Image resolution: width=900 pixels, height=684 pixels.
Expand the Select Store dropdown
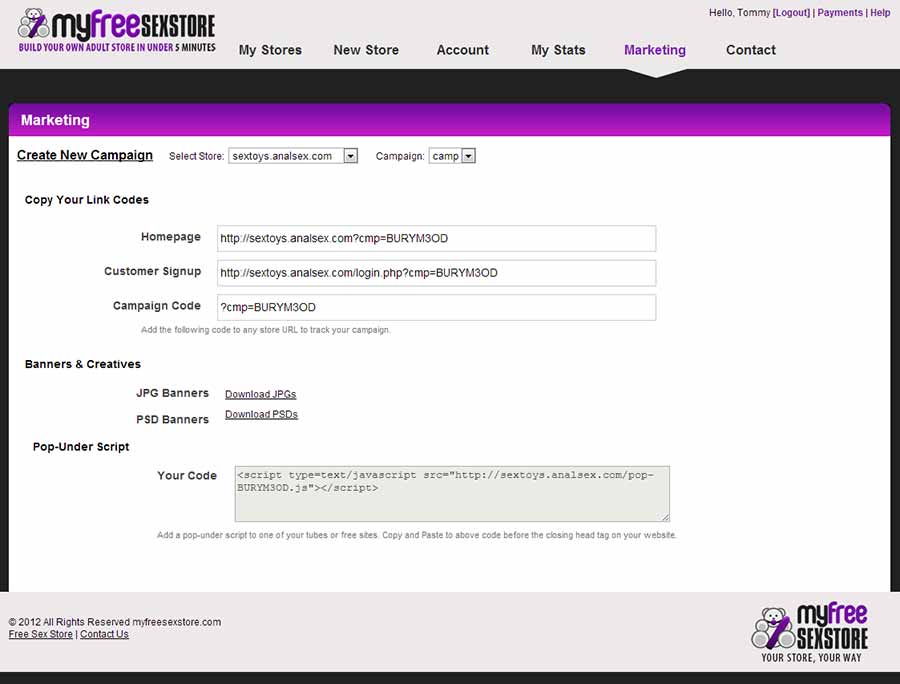(293, 156)
